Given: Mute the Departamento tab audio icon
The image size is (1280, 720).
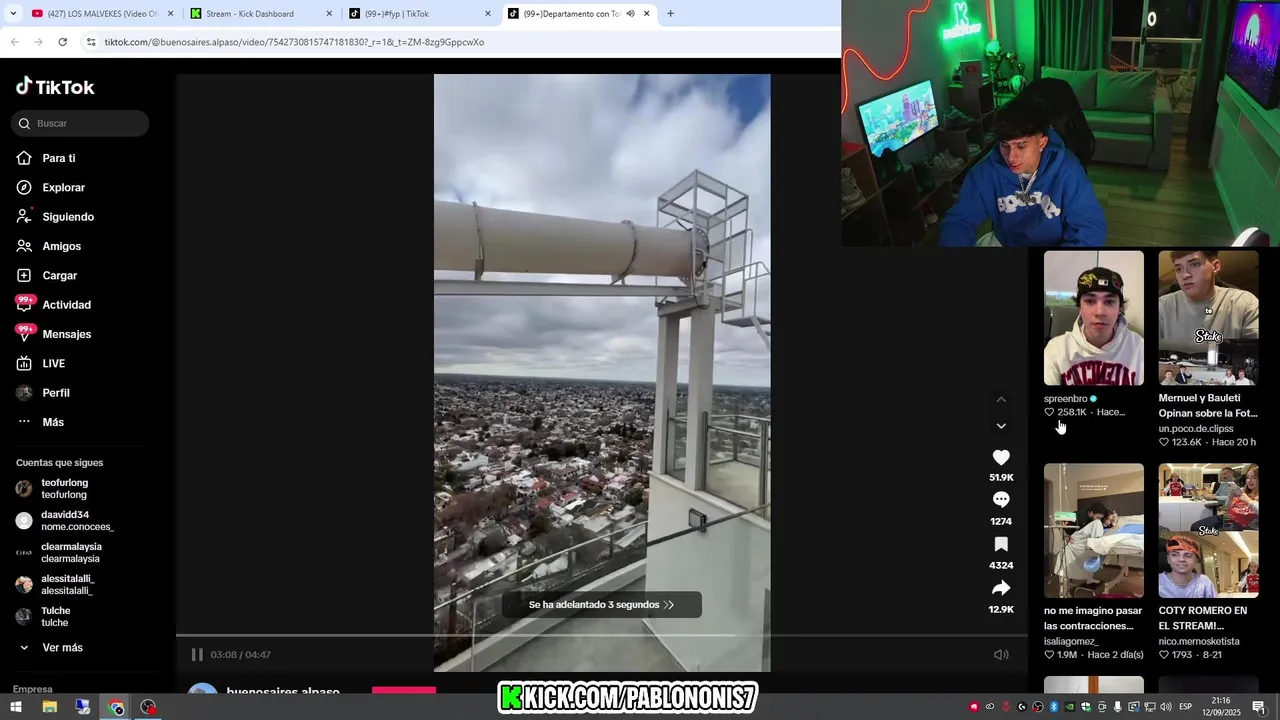Looking at the screenshot, I should pos(630,14).
